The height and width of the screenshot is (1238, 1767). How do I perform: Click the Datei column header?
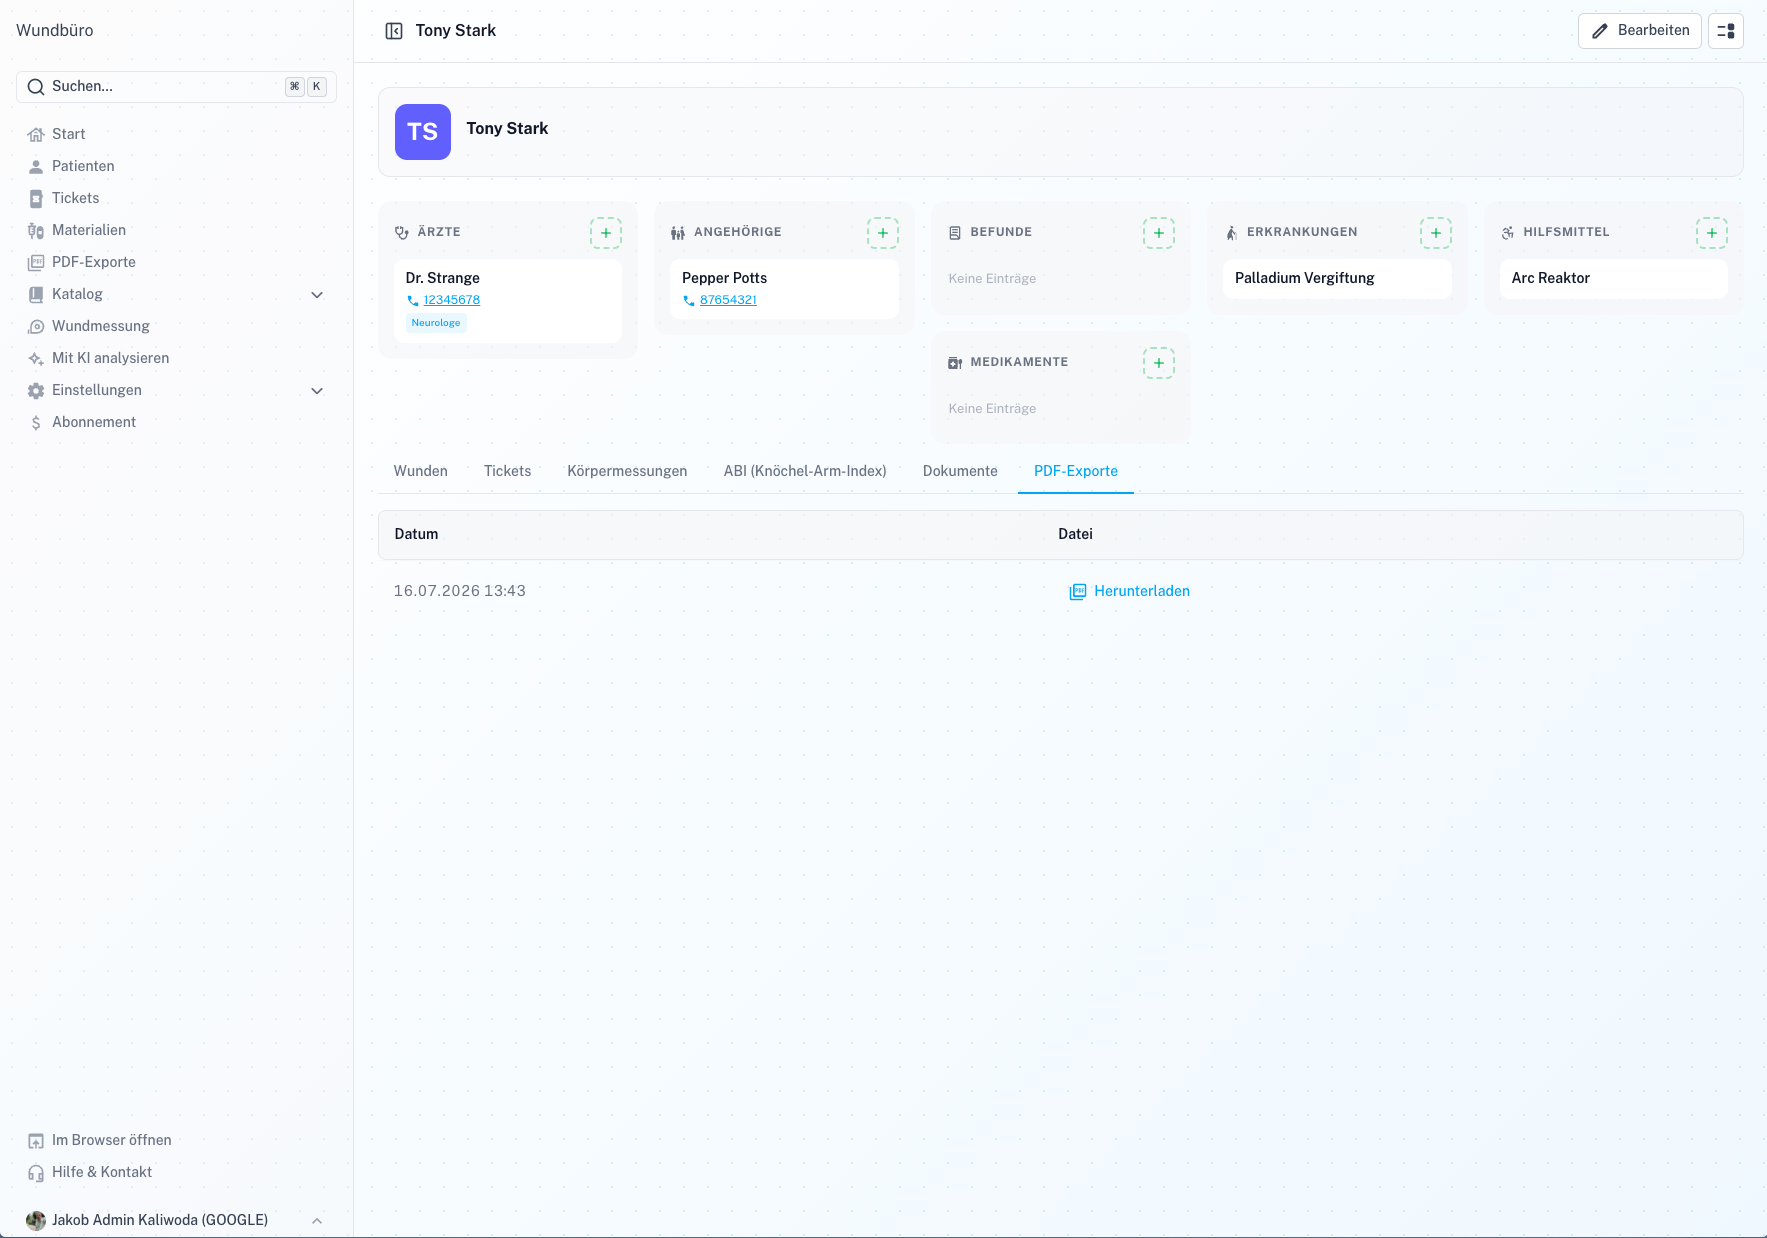1075,534
